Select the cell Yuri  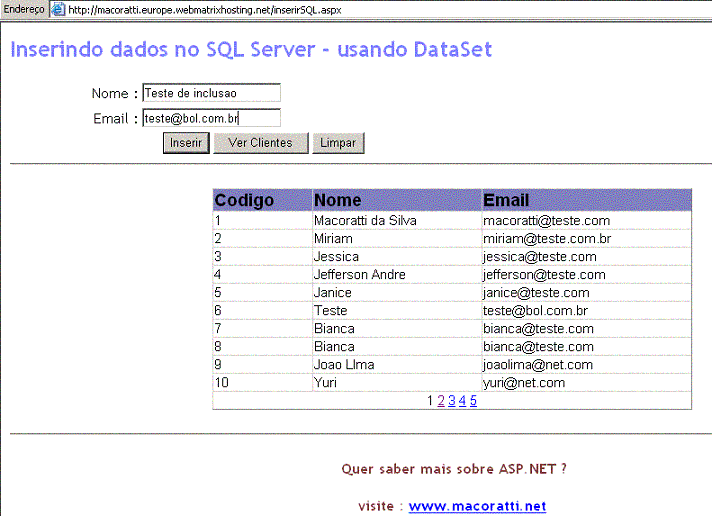click(x=397, y=383)
